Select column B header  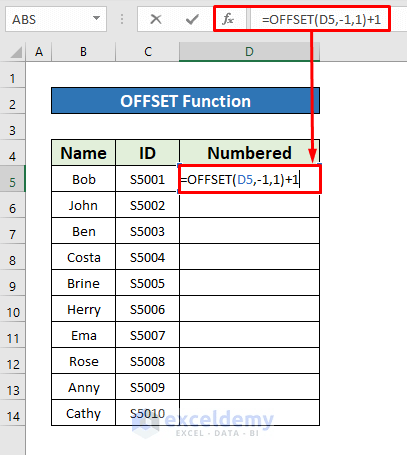(x=83, y=52)
